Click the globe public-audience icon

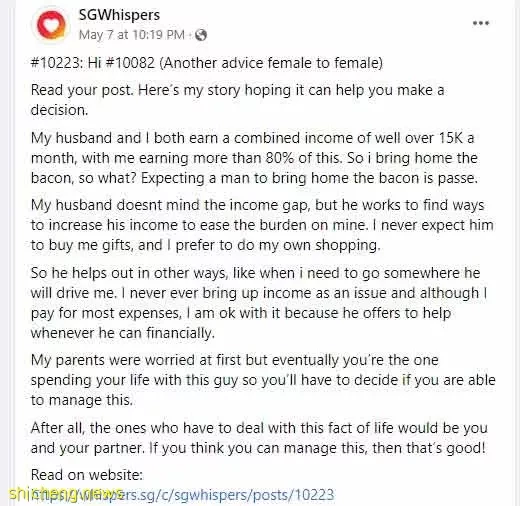click(201, 35)
